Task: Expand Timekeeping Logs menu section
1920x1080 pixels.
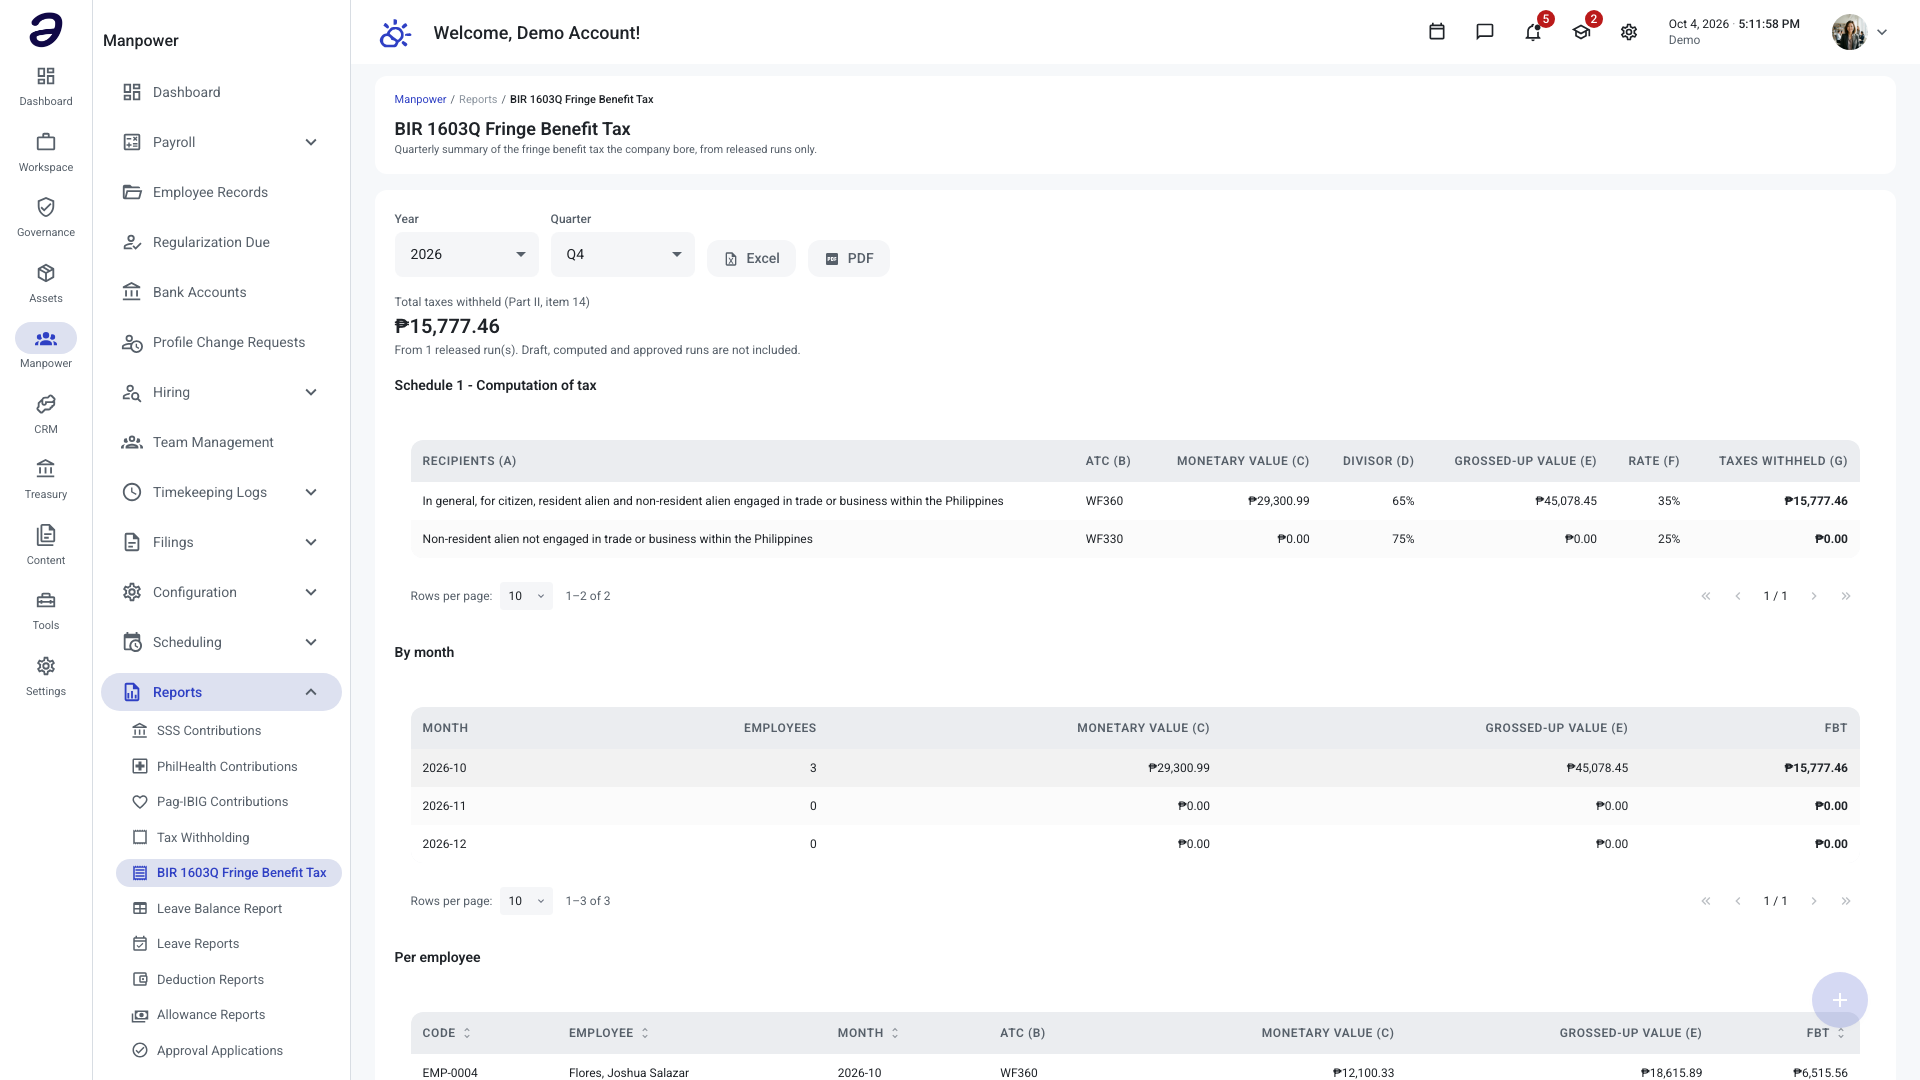Action: tap(221, 492)
